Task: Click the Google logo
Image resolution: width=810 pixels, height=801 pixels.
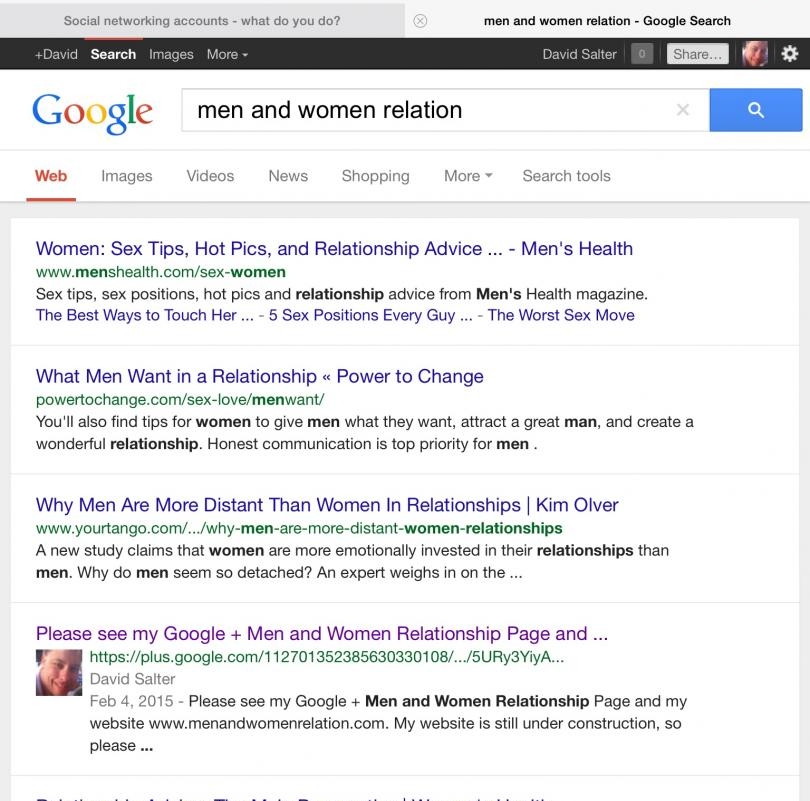Action: coord(92,113)
